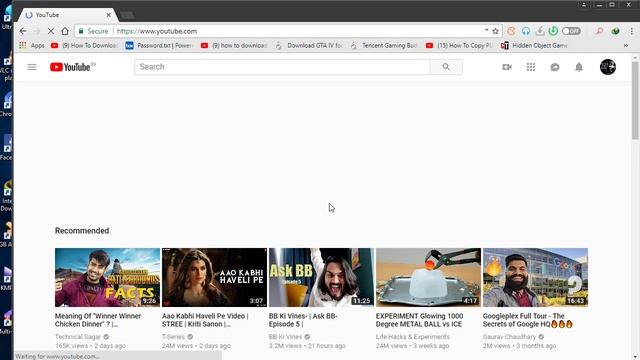This screenshot has width=640, height=360.
Task: Visit the T-Series channel
Action: (173, 337)
